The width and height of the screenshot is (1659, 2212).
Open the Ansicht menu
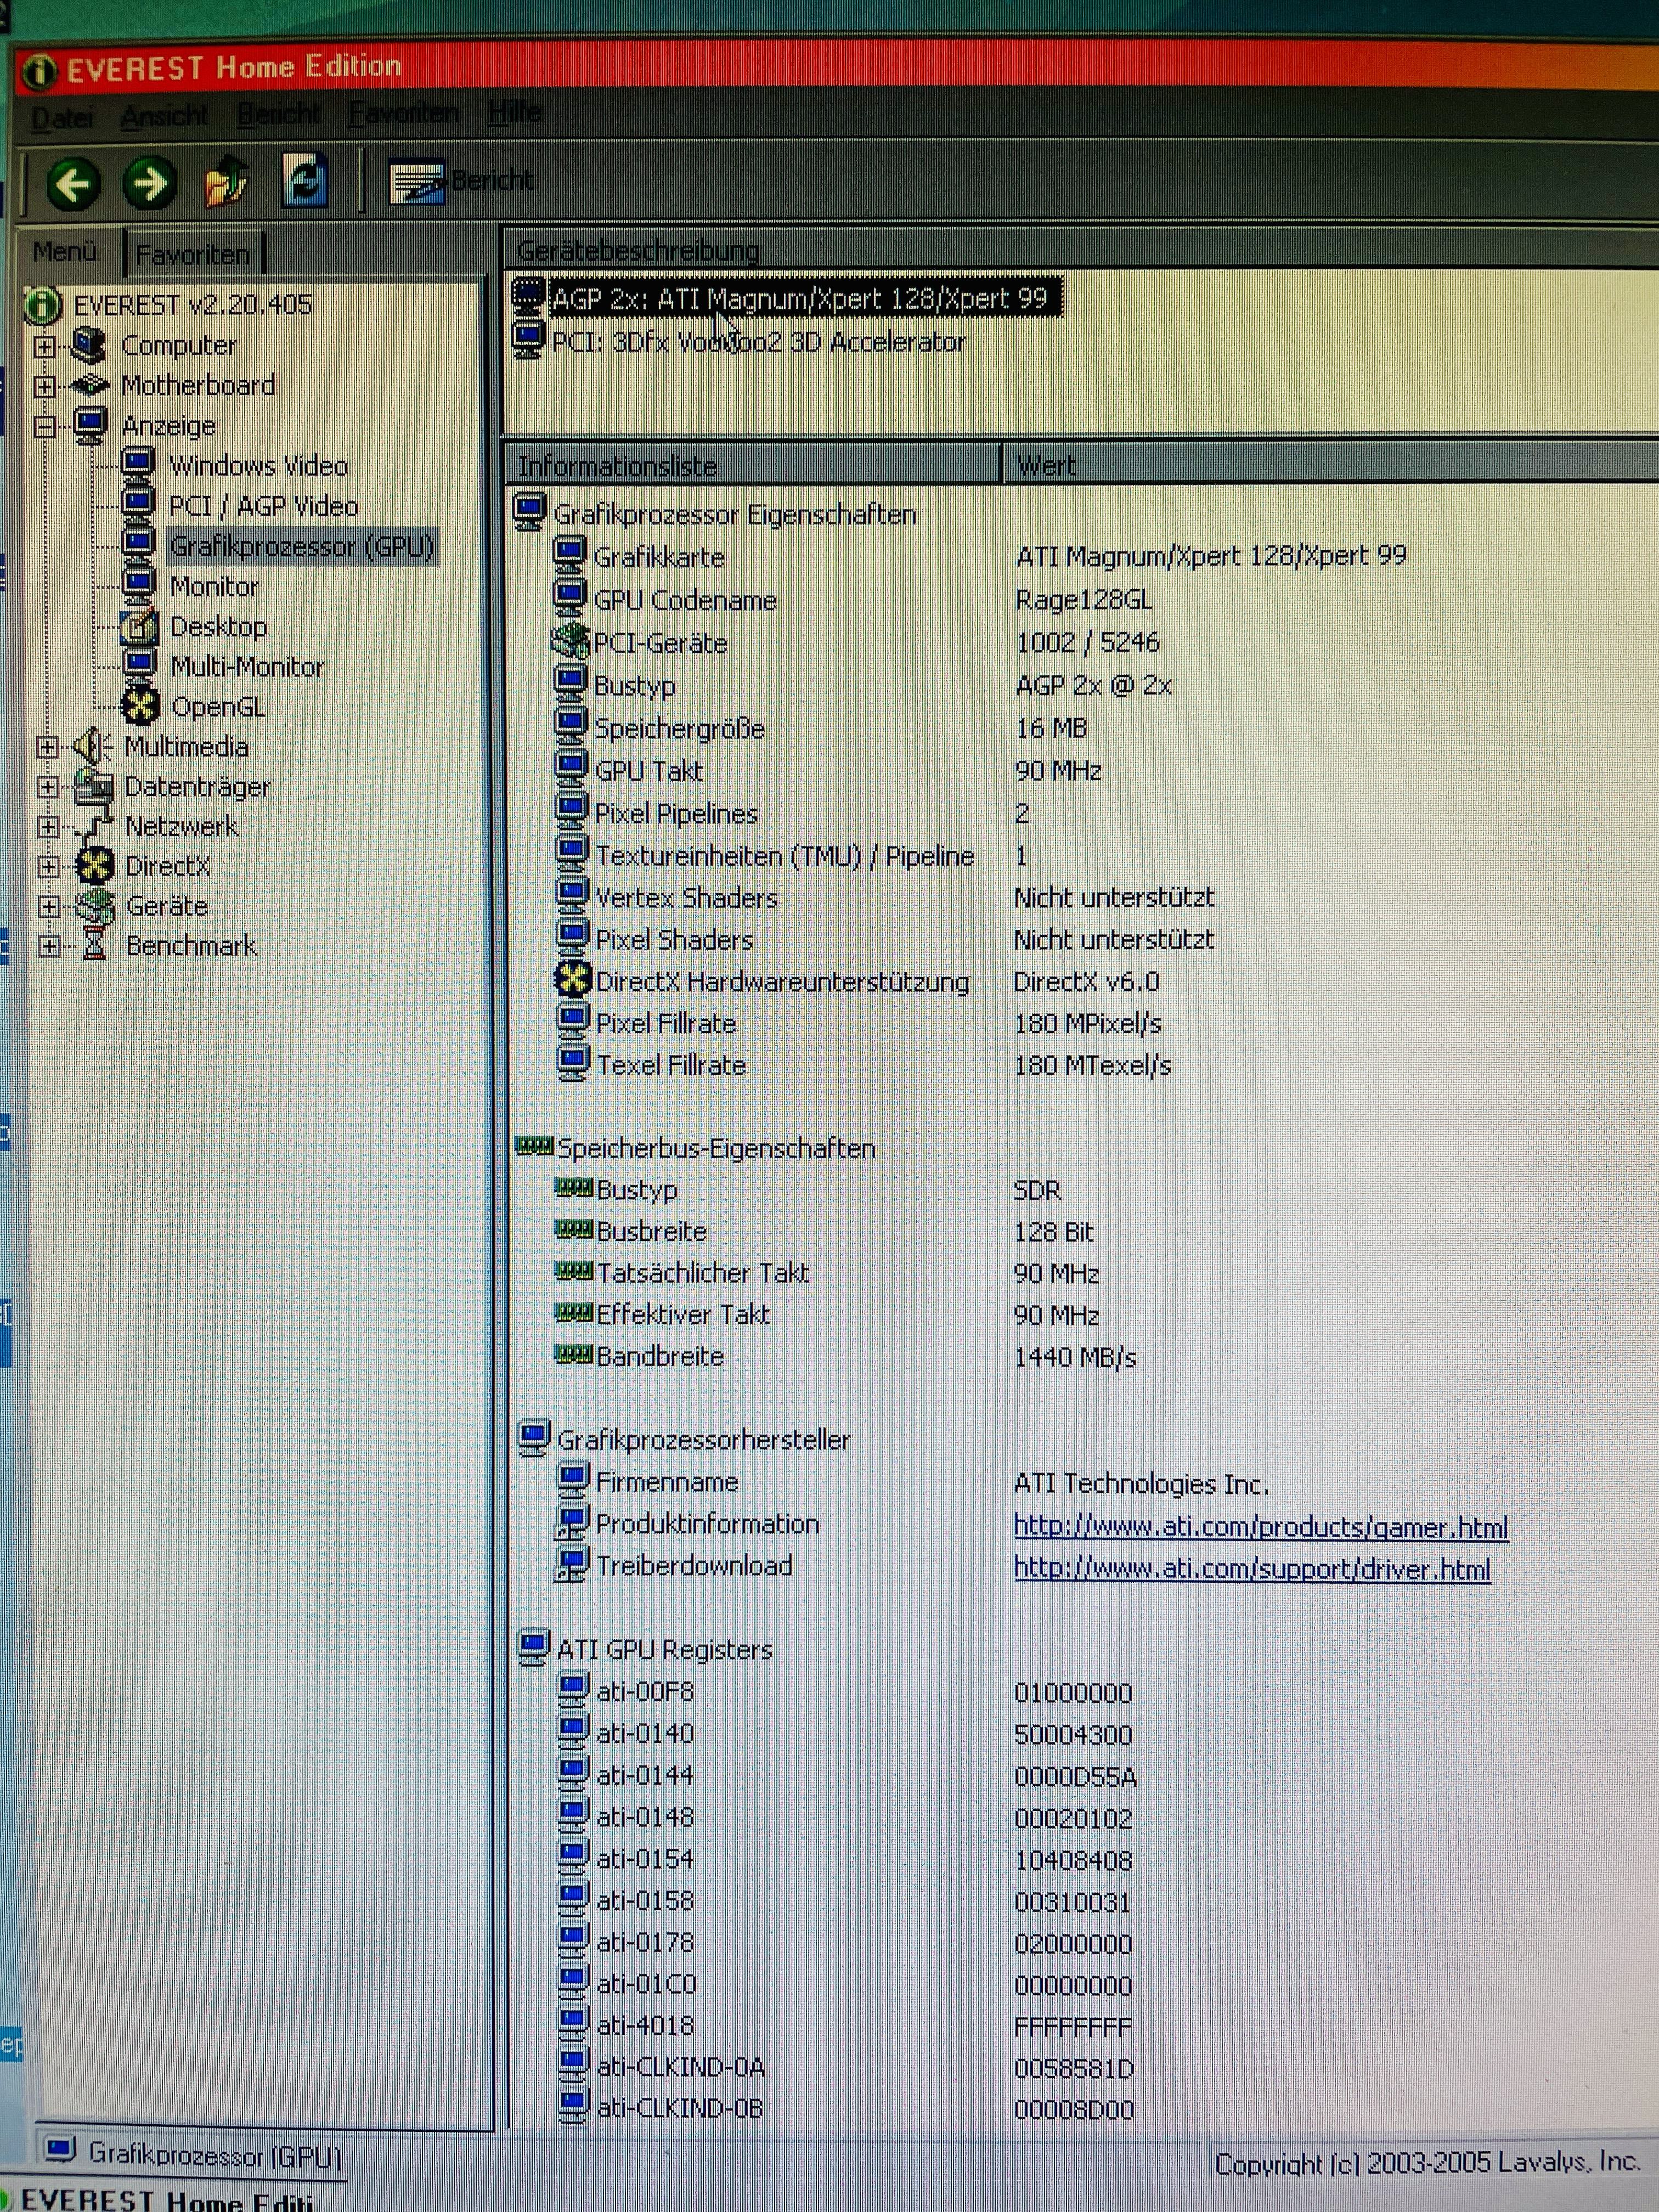[x=164, y=116]
